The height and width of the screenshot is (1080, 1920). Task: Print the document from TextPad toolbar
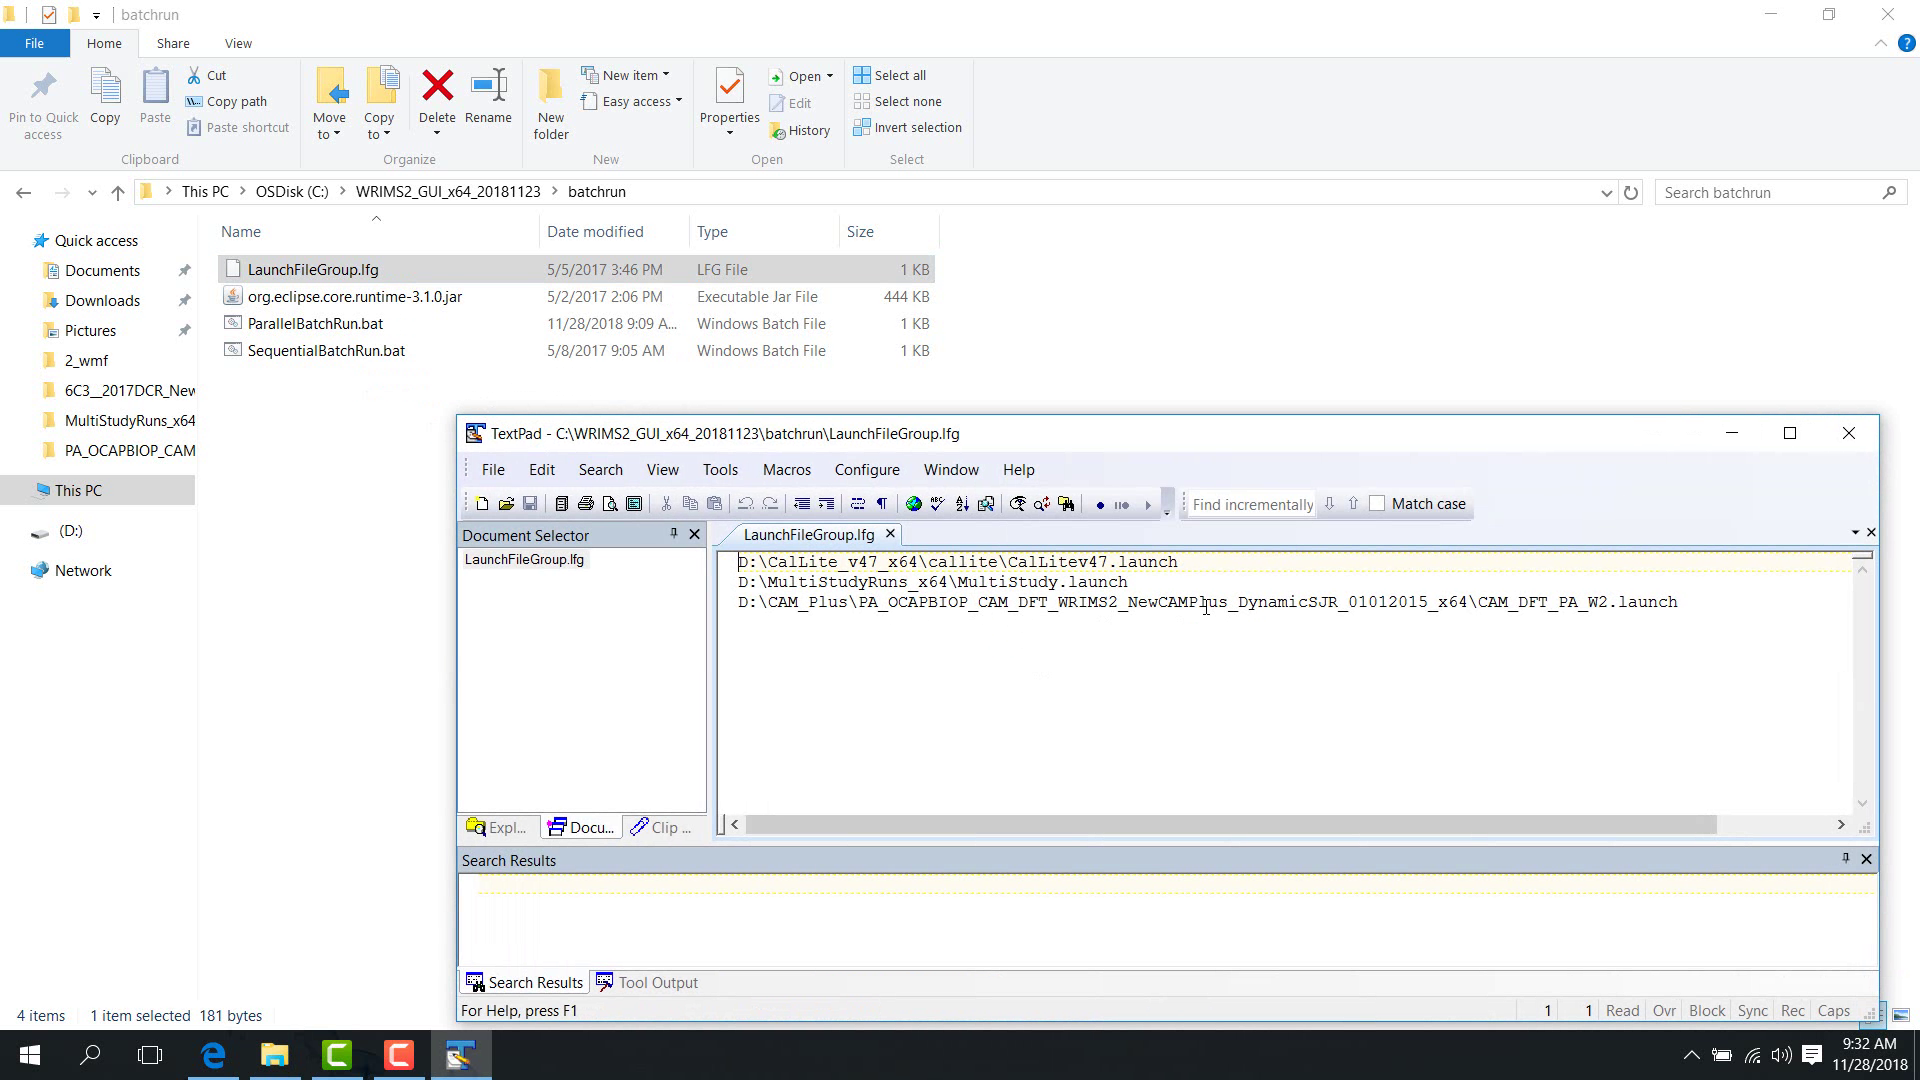pos(585,504)
